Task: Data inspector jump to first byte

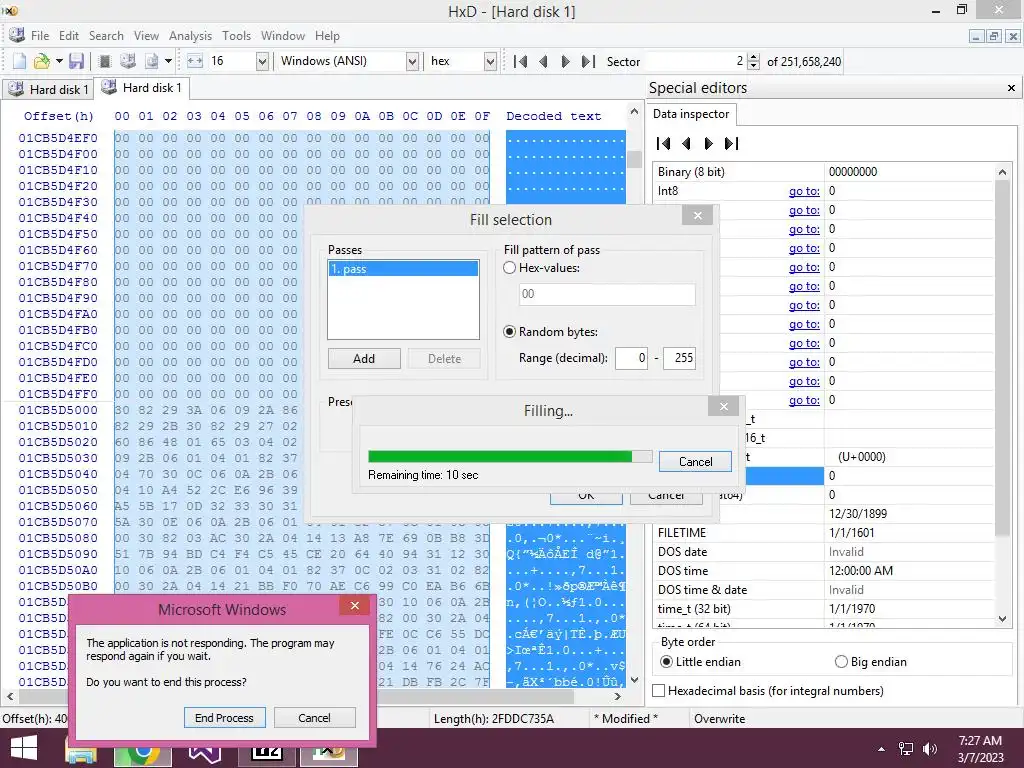Action: (664, 144)
